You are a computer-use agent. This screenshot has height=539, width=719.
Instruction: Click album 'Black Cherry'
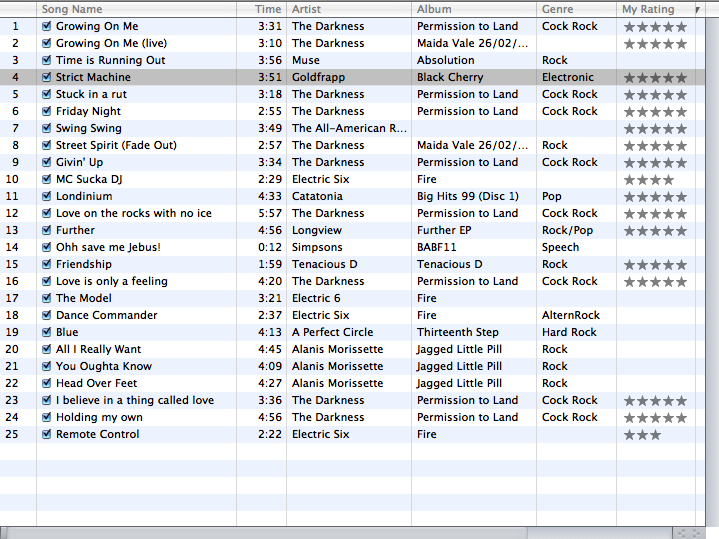450,77
